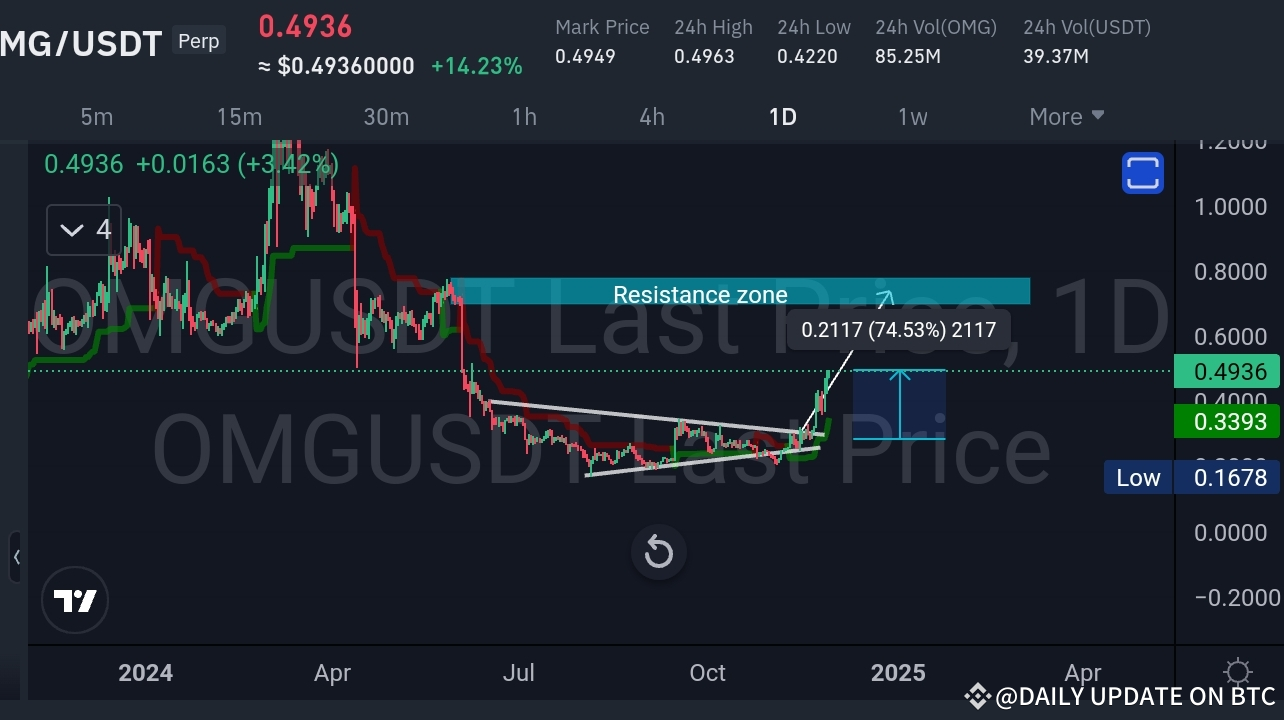Click the TradingView logo icon

tap(75, 600)
